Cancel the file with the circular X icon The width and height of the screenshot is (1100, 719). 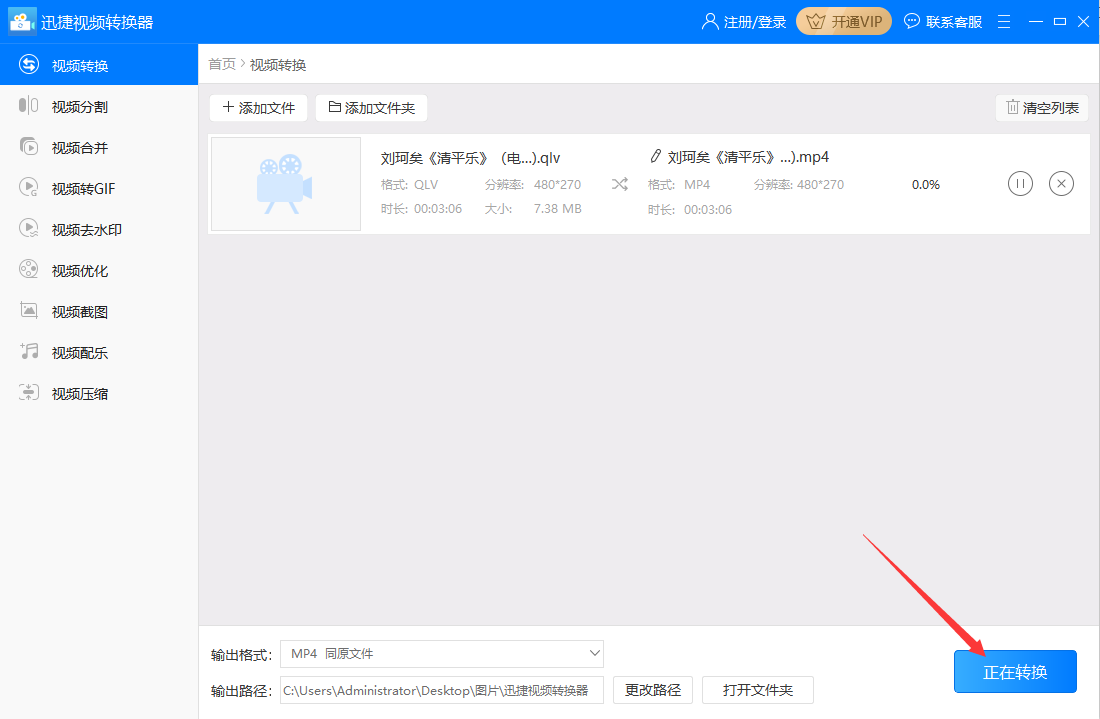[x=1061, y=184]
